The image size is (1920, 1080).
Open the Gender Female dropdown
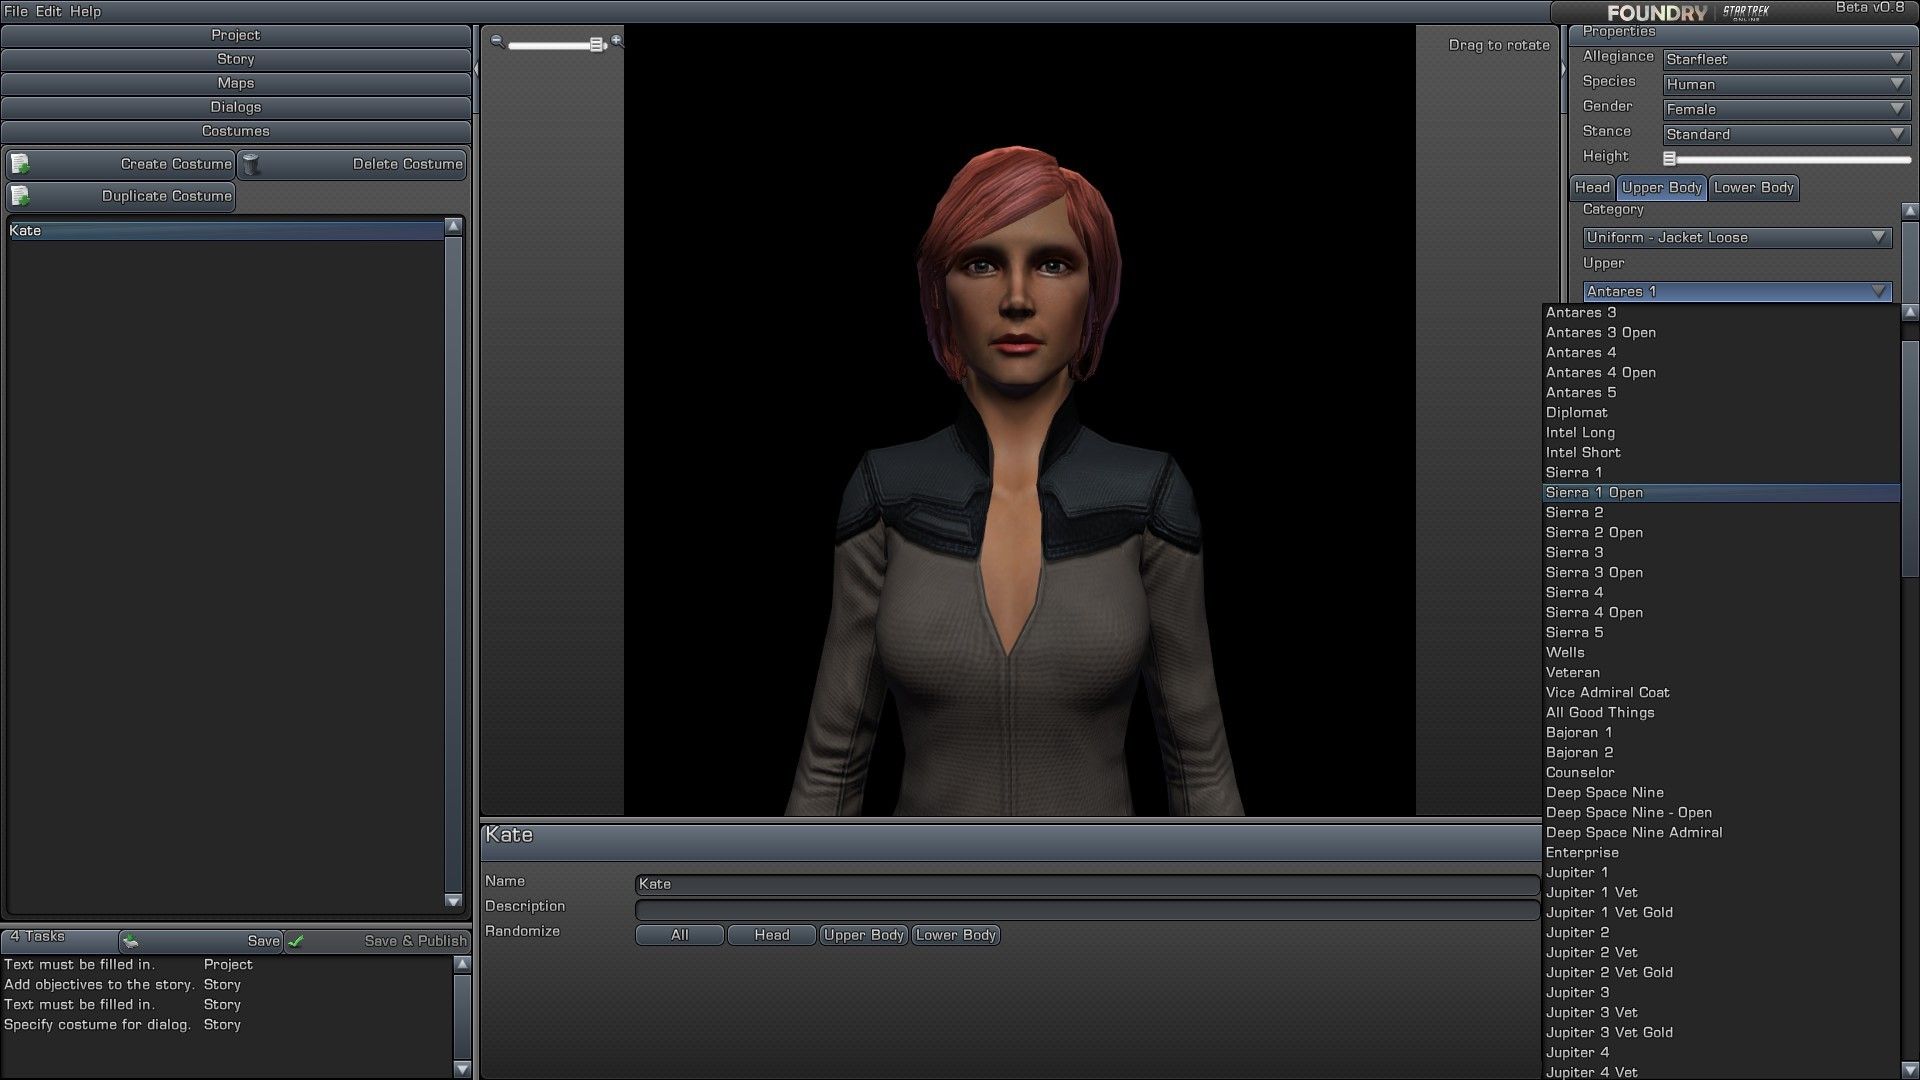[x=1786, y=109]
